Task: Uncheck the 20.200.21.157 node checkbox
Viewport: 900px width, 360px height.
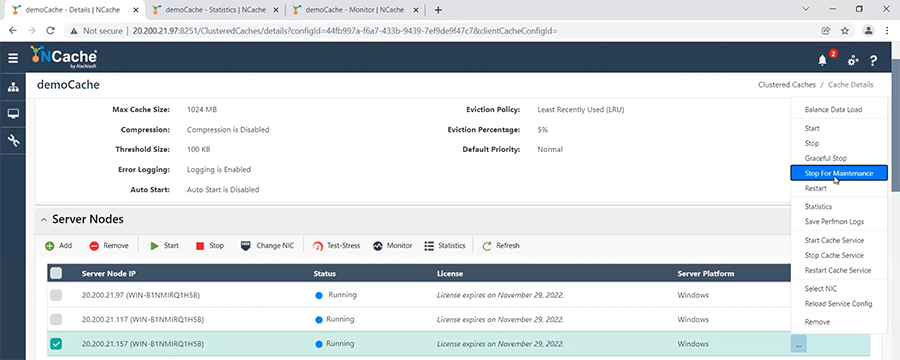Action: [x=56, y=344]
